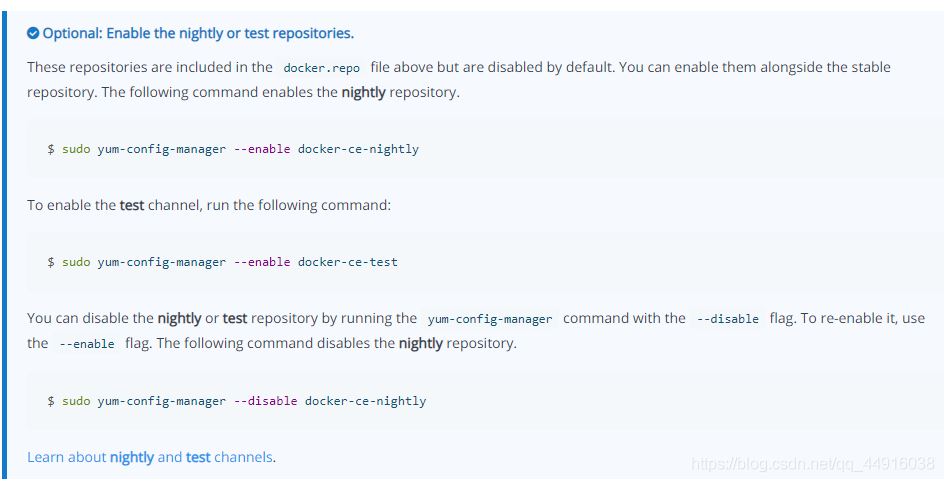Click the docker.repo inline code label
Screen dimensions: 944x482
pyautogui.click(x=321, y=68)
